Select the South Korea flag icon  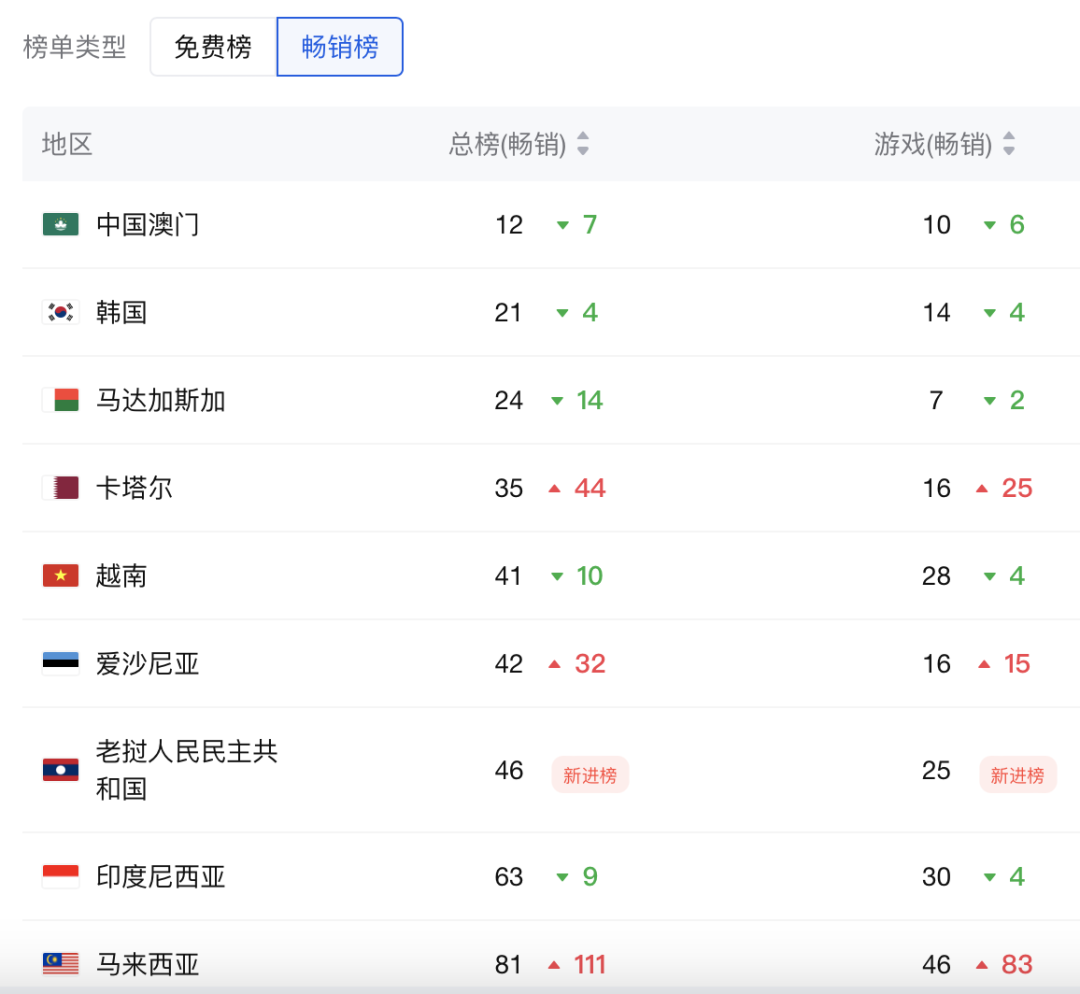pyautogui.click(x=60, y=312)
